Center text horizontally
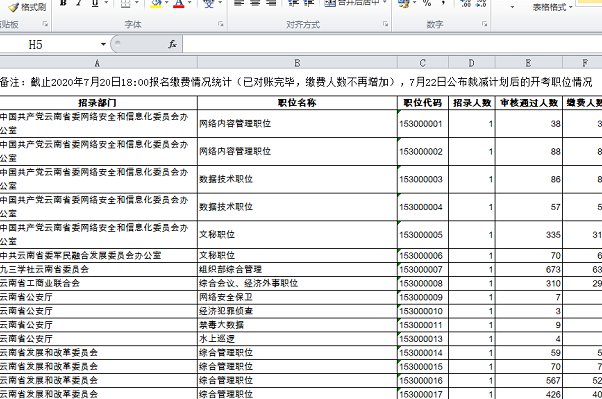 coord(255,3)
